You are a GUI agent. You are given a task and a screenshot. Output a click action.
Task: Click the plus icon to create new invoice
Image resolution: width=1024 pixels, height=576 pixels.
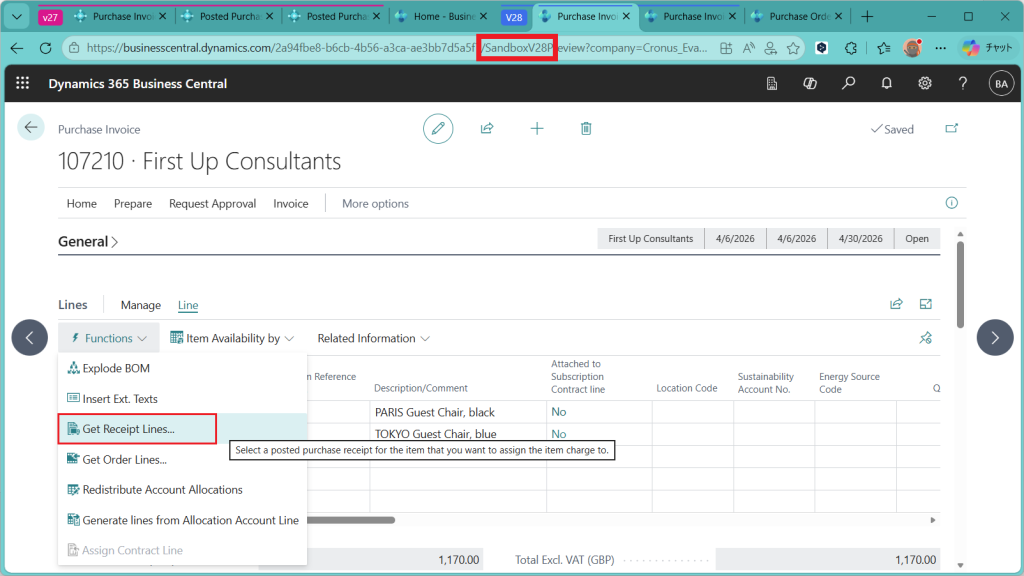(x=537, y=128)
